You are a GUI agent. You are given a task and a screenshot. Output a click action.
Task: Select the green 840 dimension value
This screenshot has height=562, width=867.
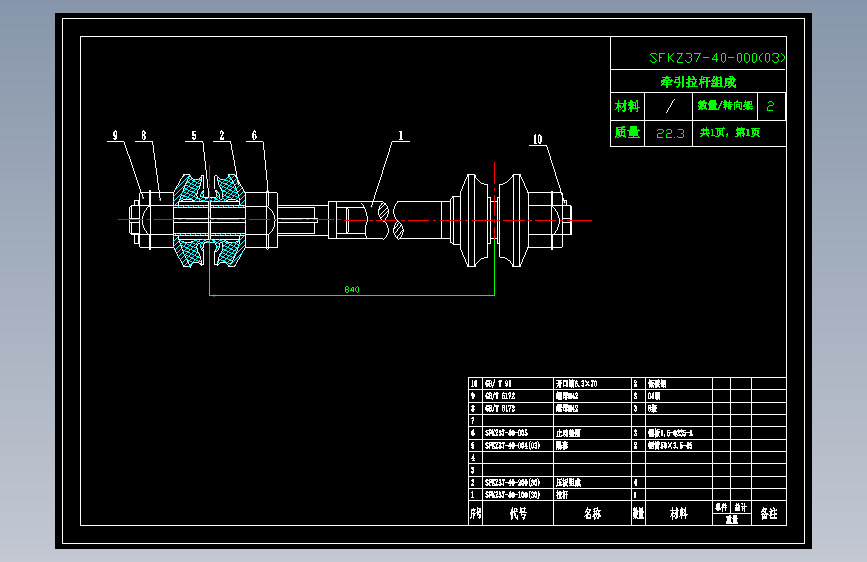pos(352,289)
